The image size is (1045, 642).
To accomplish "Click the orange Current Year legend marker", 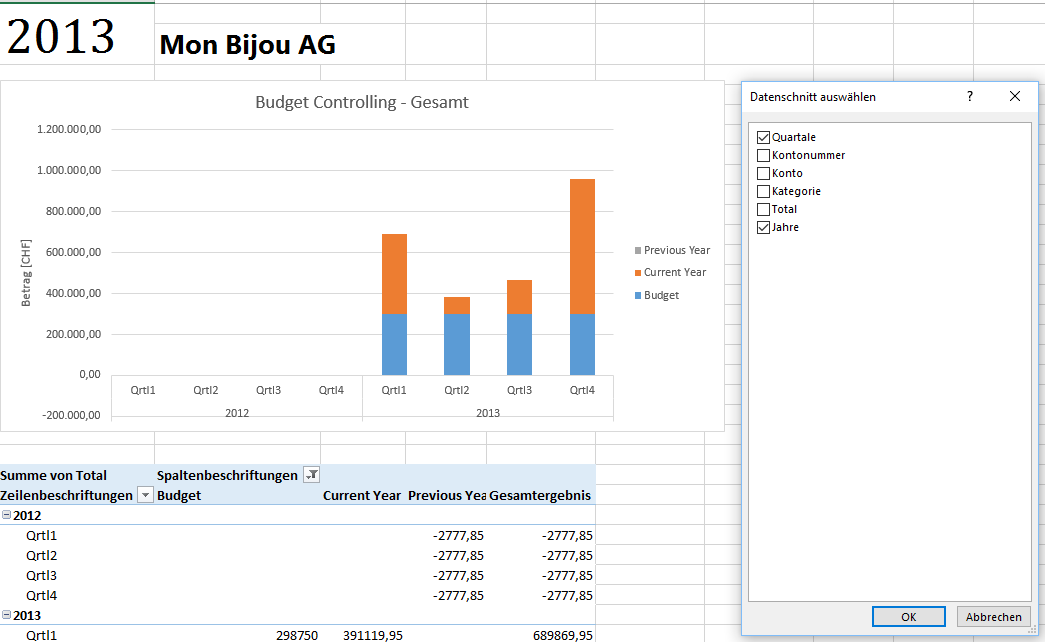I will click(x=637, y=272).
